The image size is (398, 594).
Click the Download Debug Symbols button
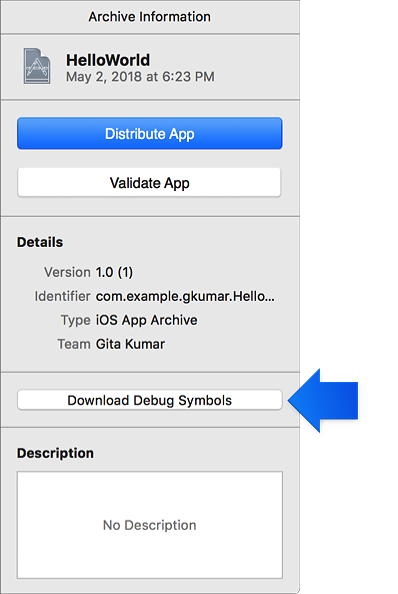(x=150, y=400)
